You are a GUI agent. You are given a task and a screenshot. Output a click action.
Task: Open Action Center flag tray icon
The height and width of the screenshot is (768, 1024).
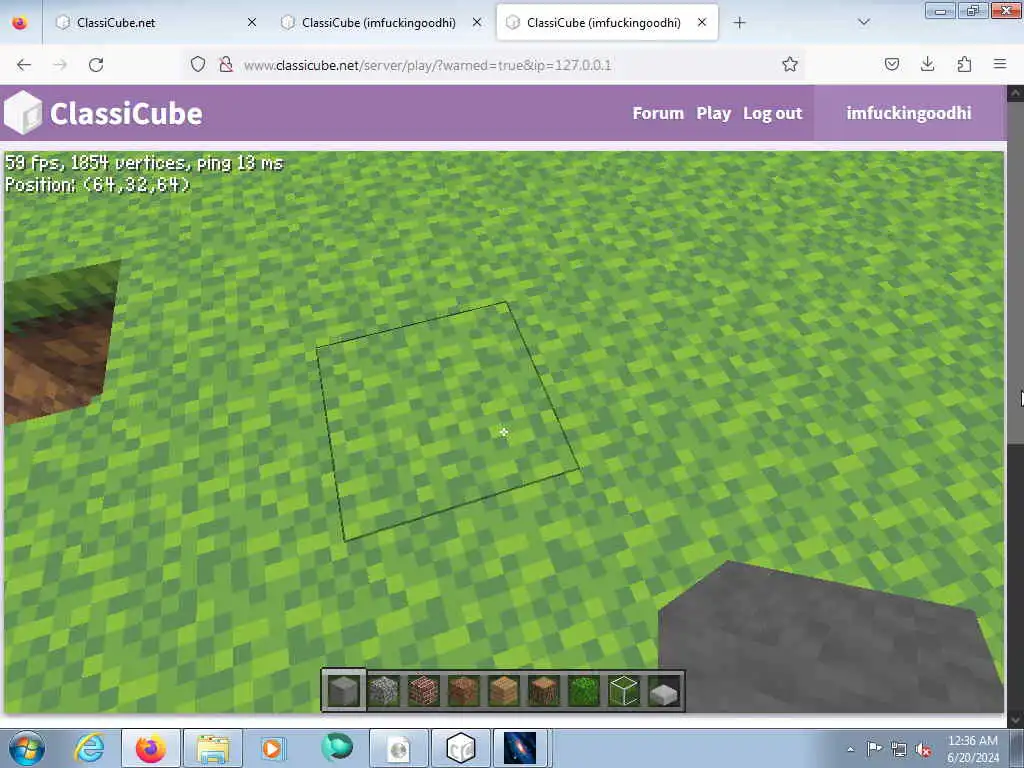874,749
